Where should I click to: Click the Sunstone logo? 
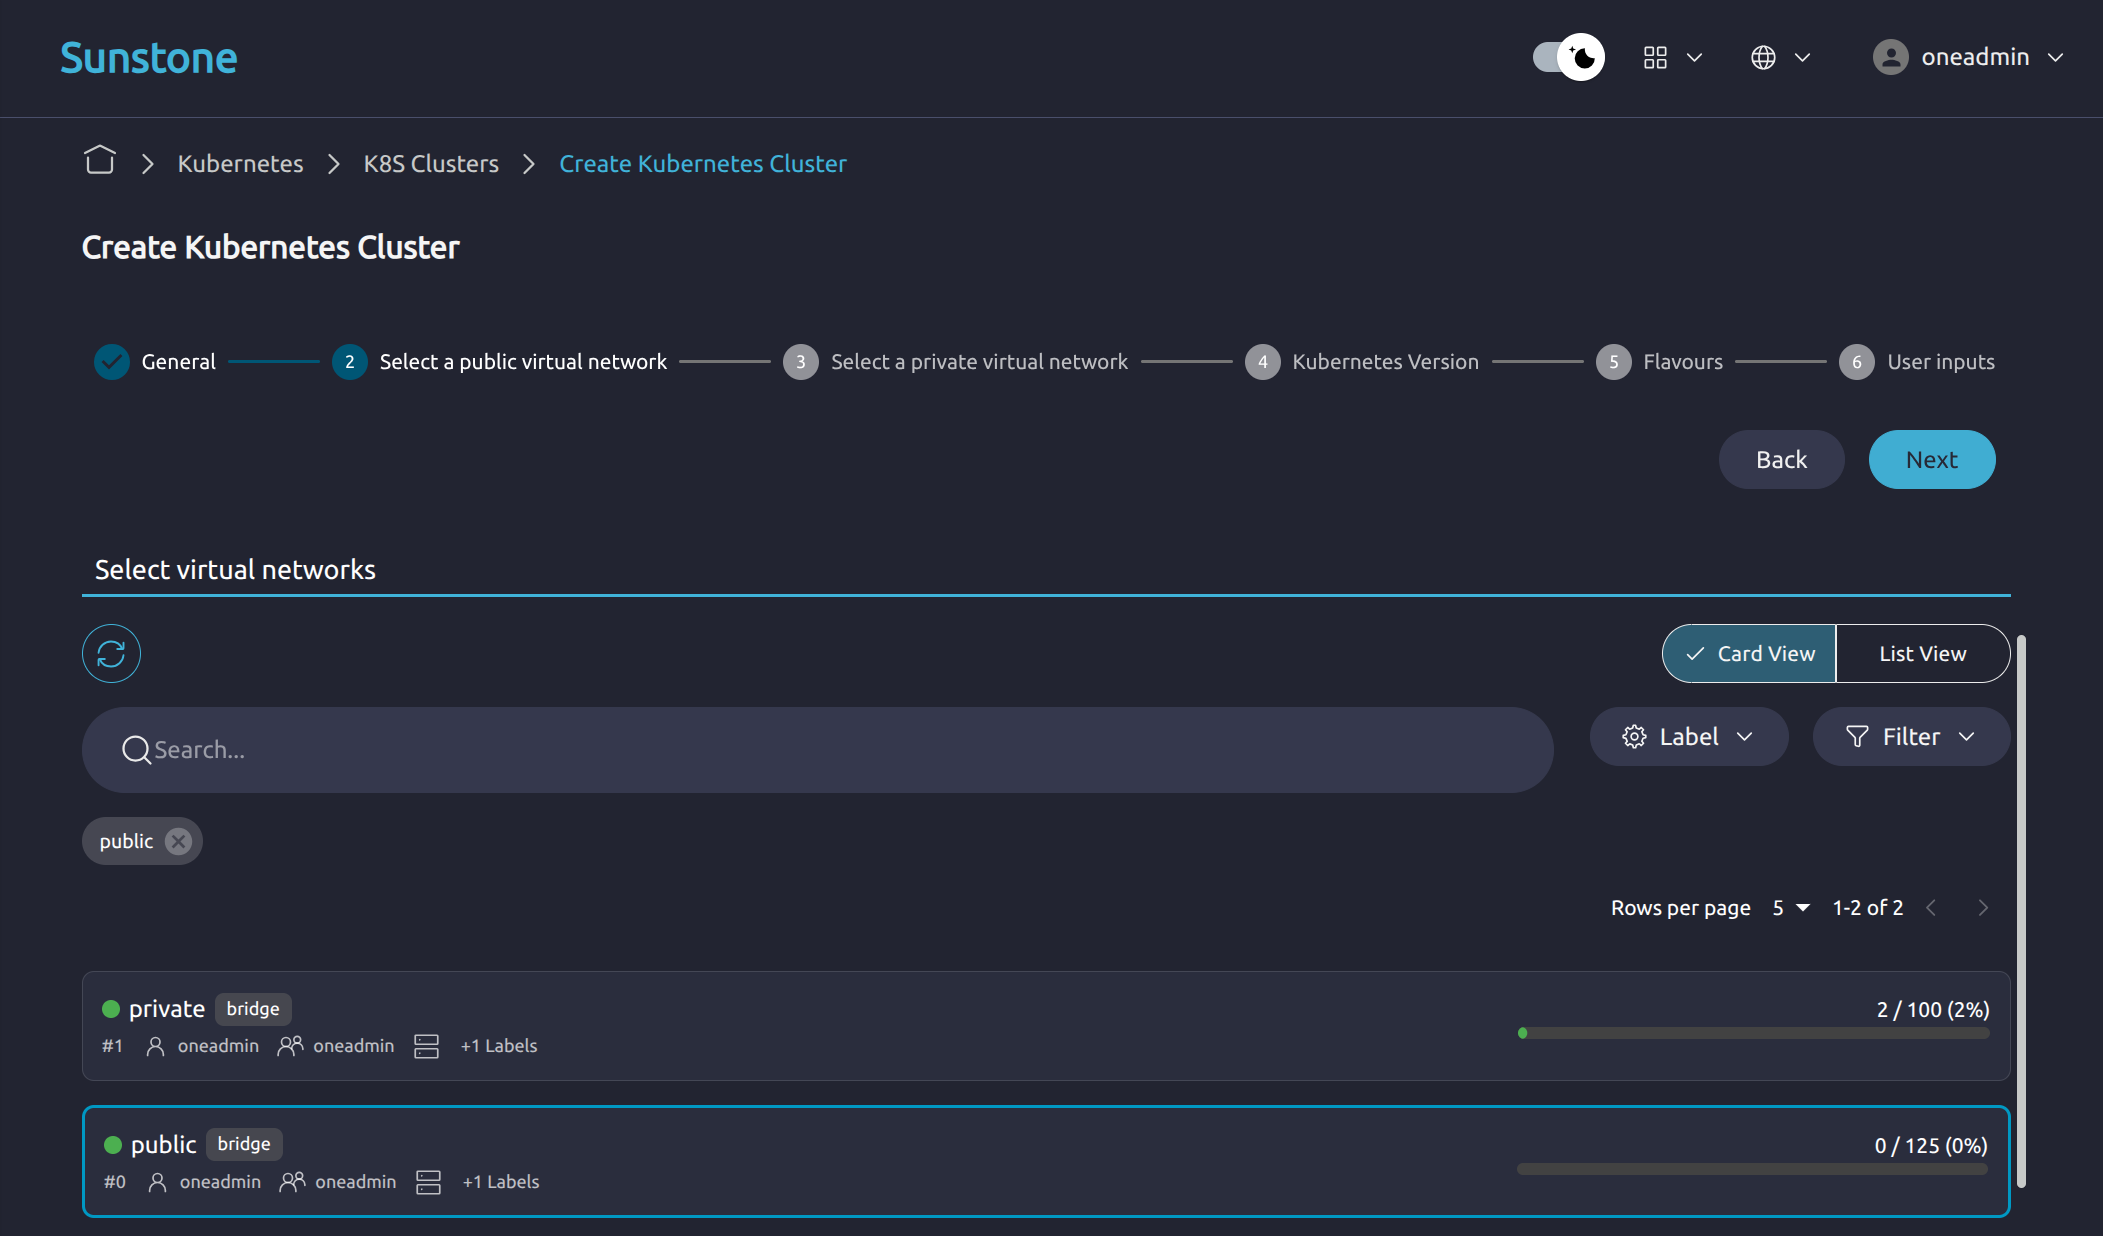pos(148,58)
